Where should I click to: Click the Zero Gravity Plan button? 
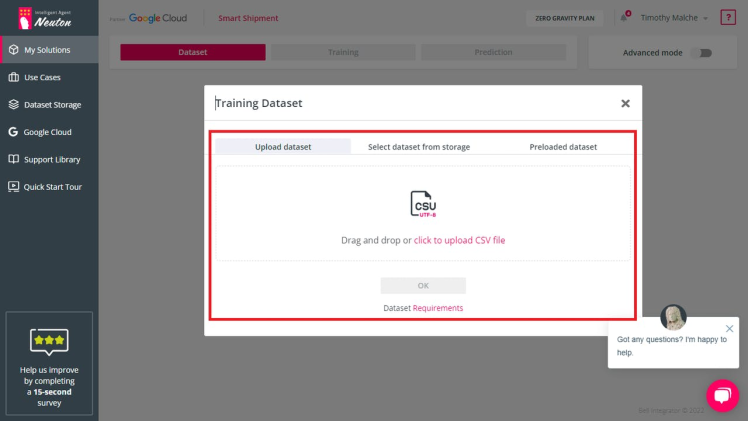tap(565, 18)
